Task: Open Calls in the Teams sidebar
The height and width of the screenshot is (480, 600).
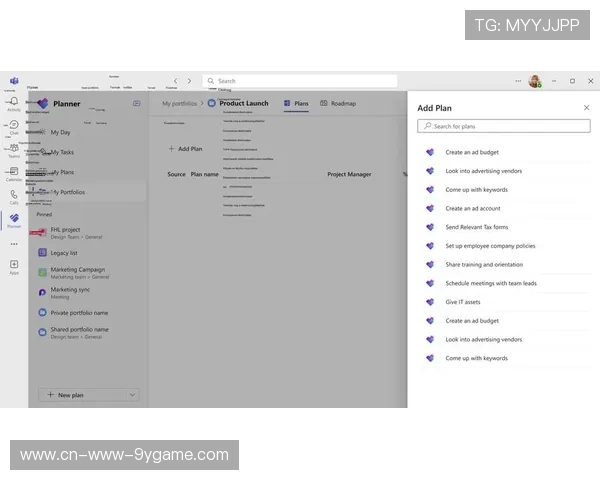Action: (14, 196)
